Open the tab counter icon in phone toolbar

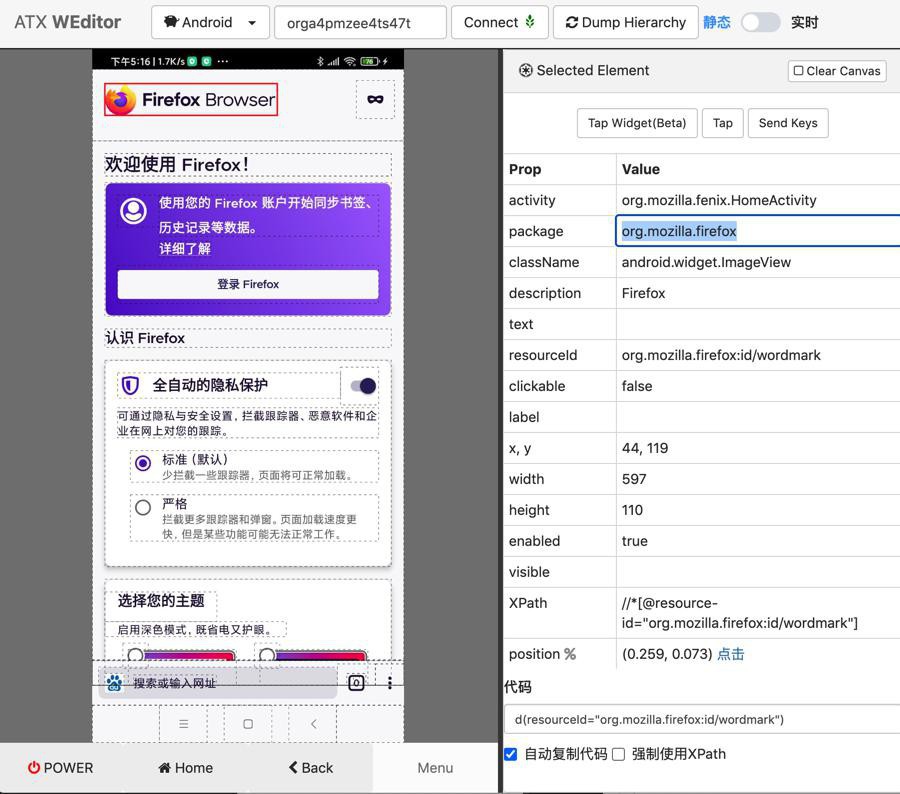click(356, 683)
